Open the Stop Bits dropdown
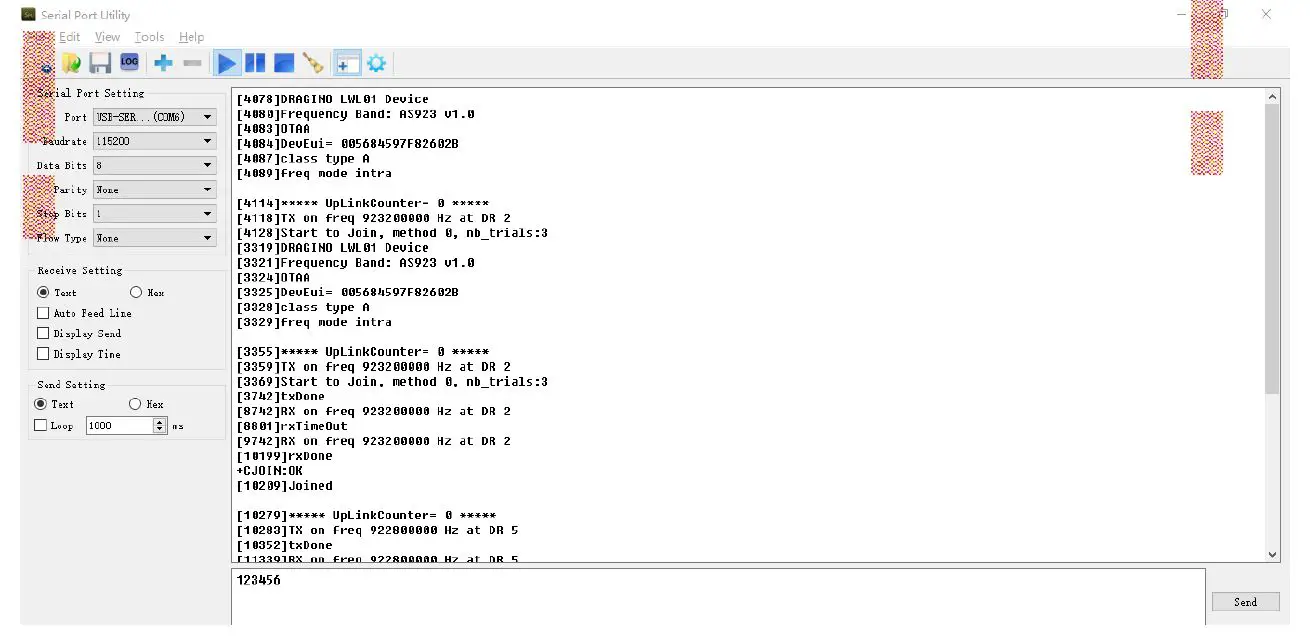1310x640 pixels. [155, 213]
